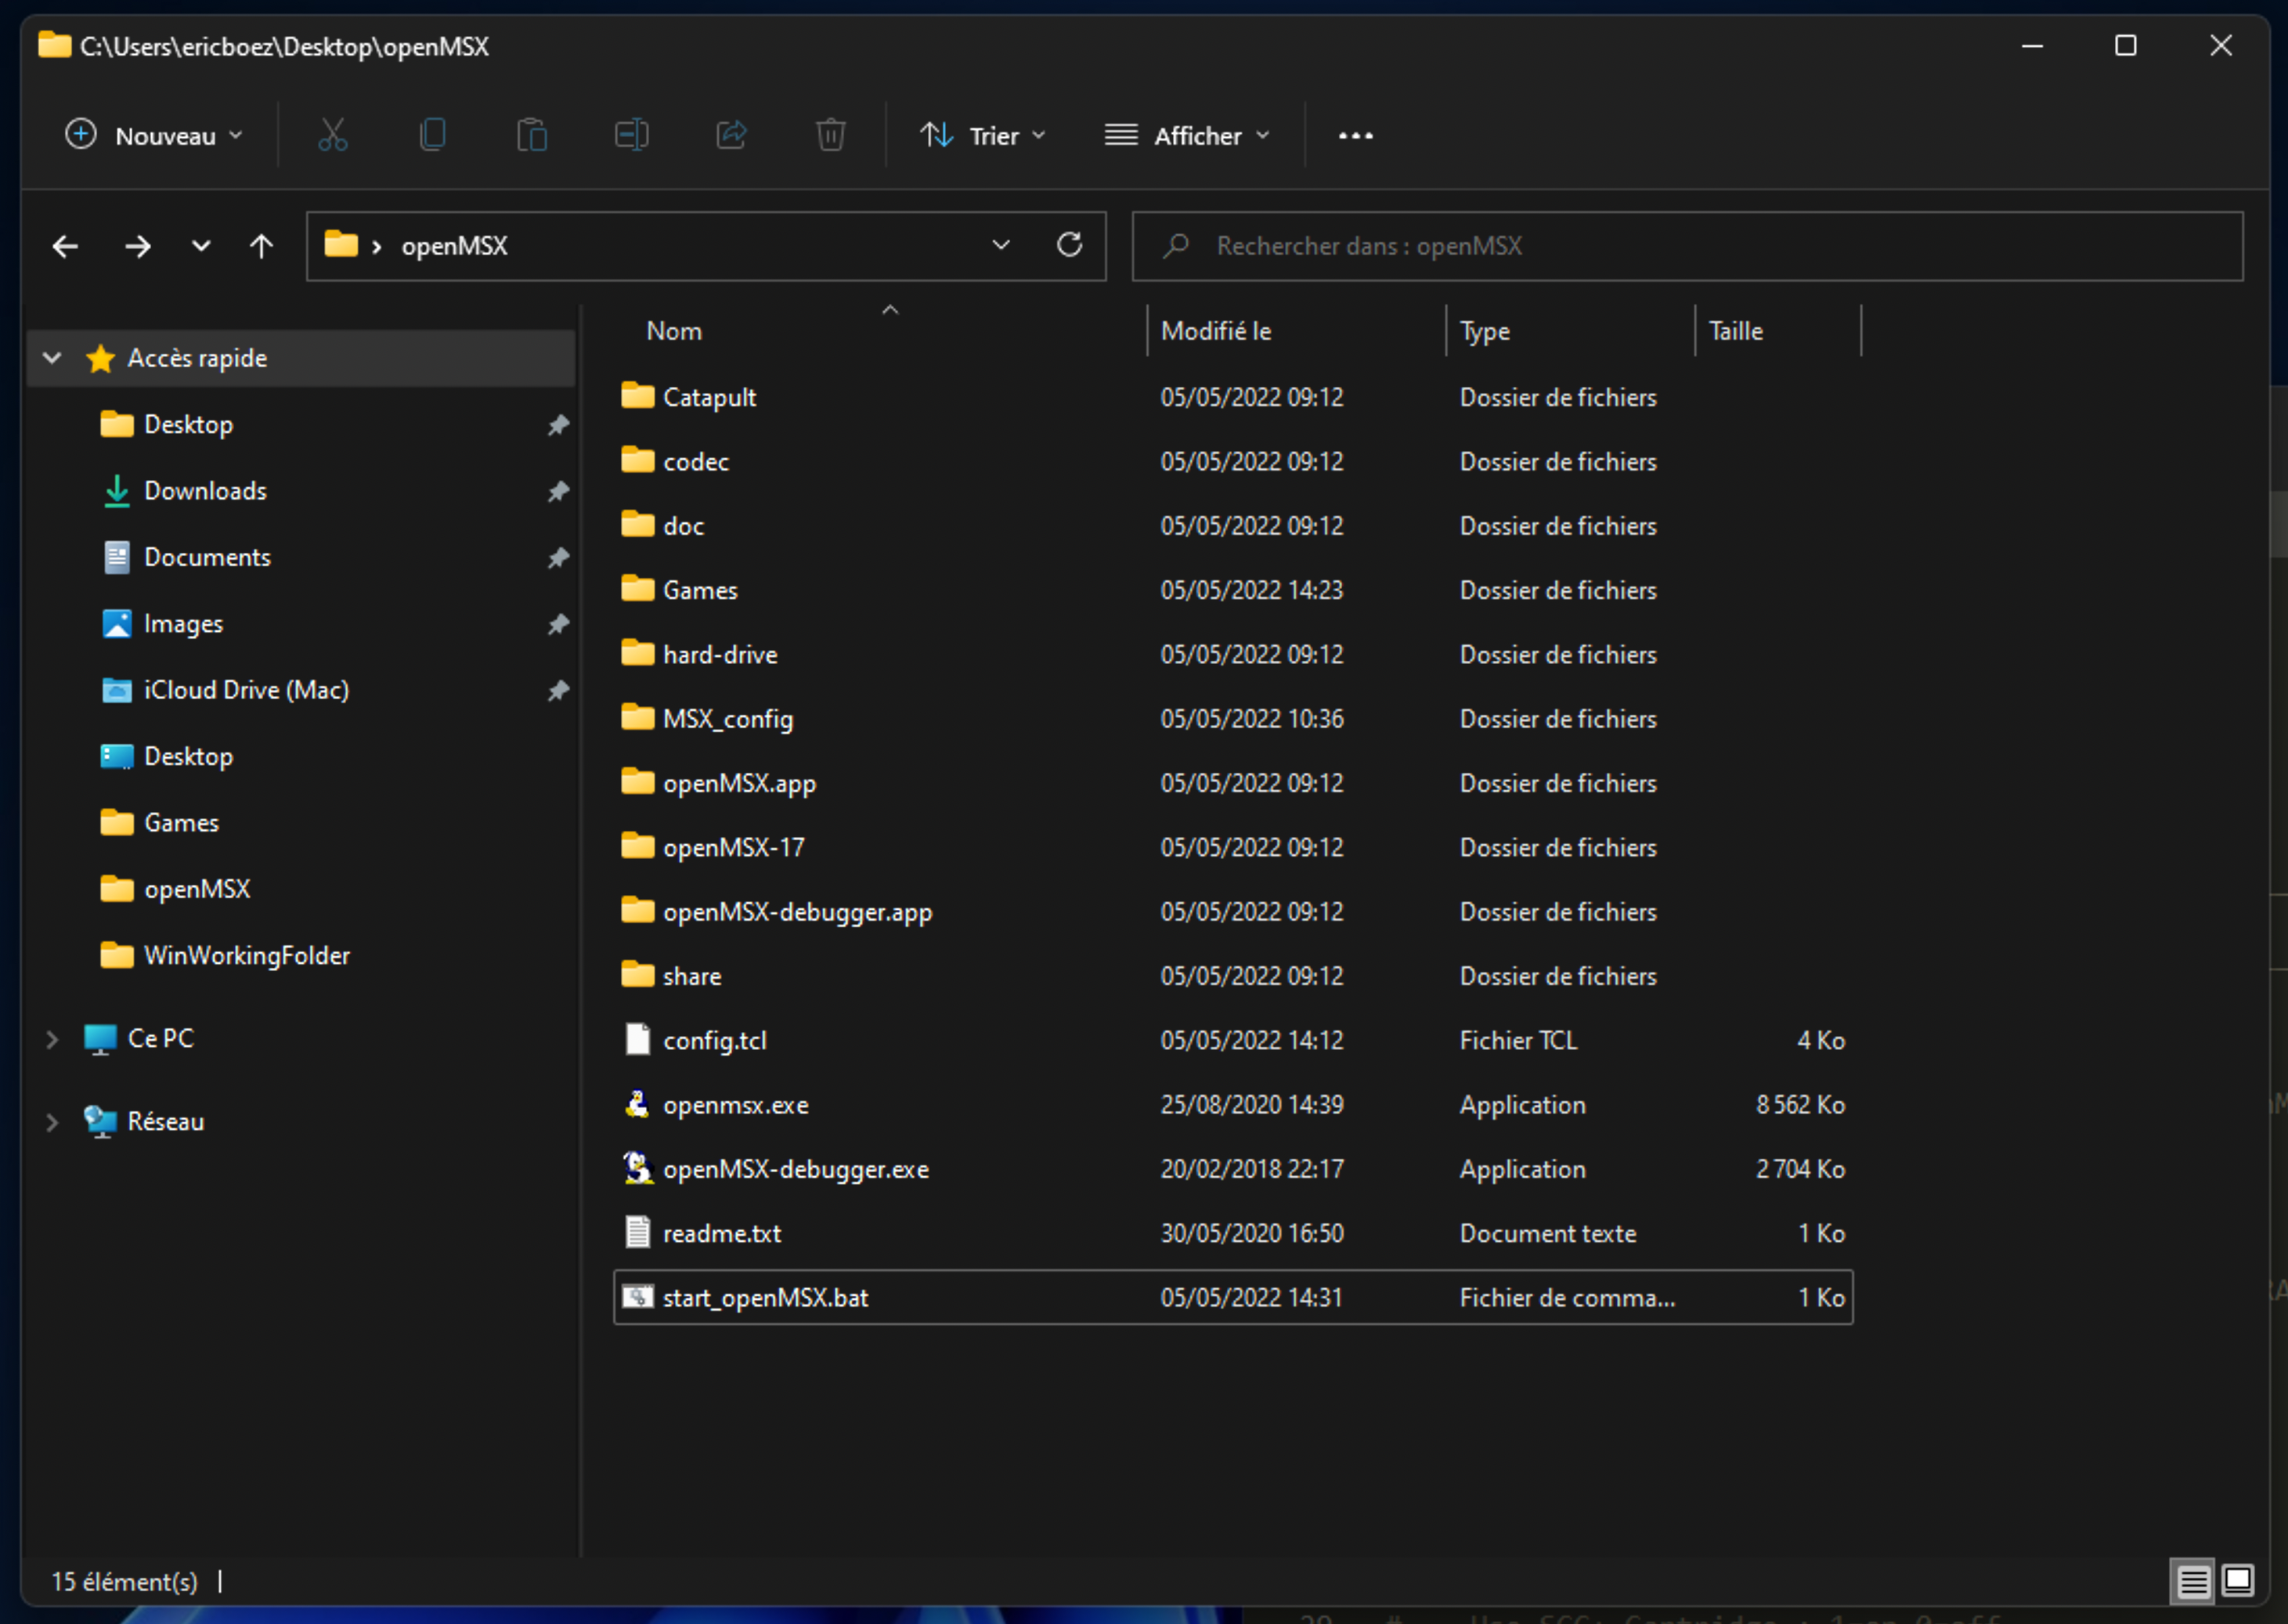Open the Nouveau dropdown menu
2288x1624 pixels.
[153, 135]
